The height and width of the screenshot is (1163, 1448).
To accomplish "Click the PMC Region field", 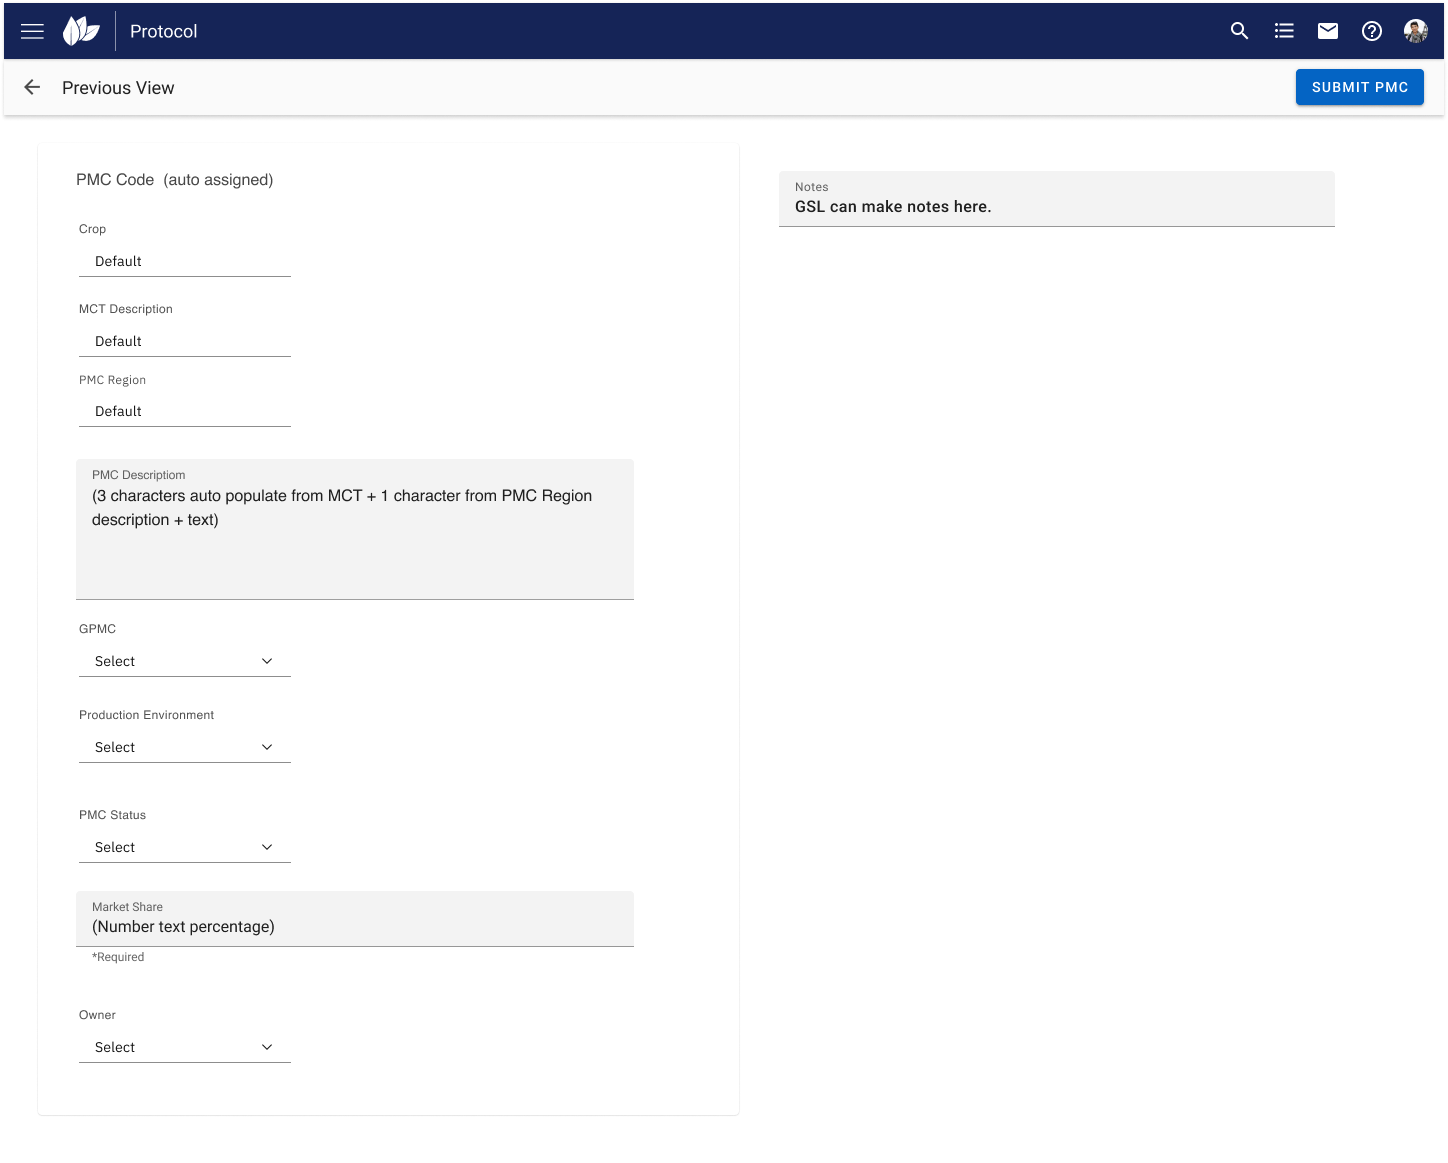I will point(184,411).
